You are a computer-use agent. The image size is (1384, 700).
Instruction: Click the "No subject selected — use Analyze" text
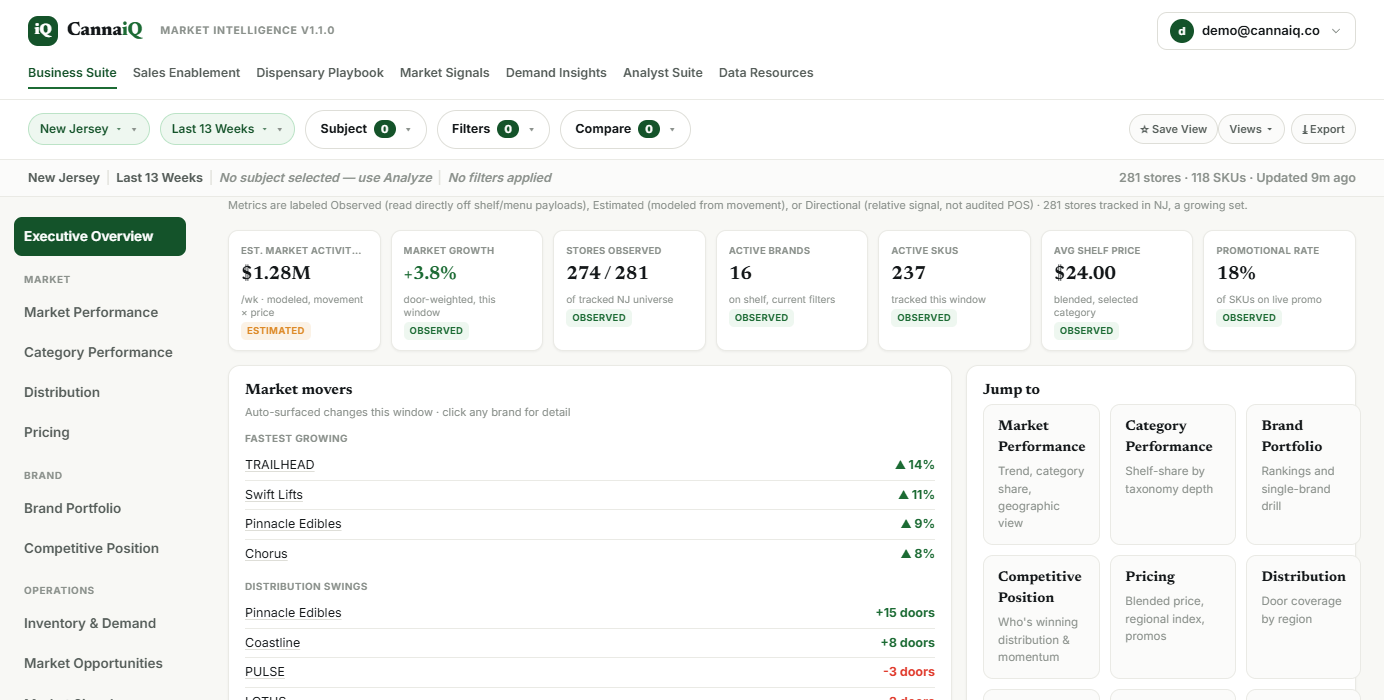coord(326,178)
